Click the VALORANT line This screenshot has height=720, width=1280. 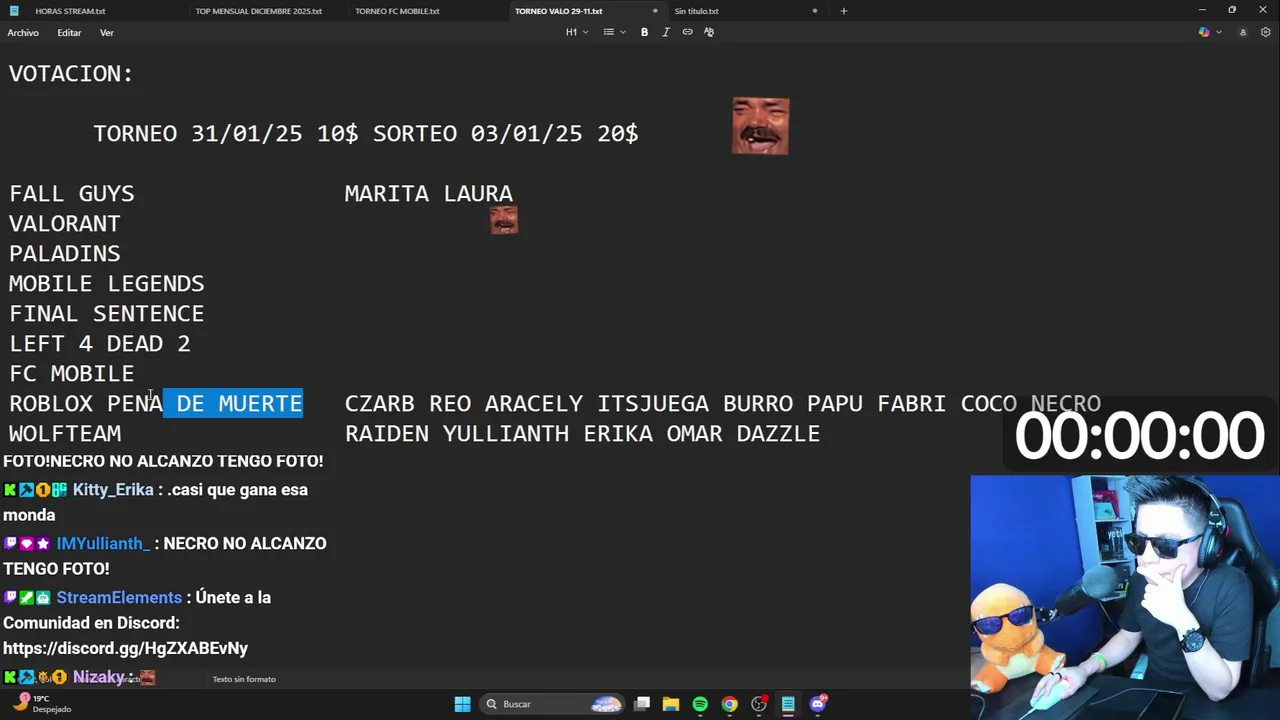(65, 224)
